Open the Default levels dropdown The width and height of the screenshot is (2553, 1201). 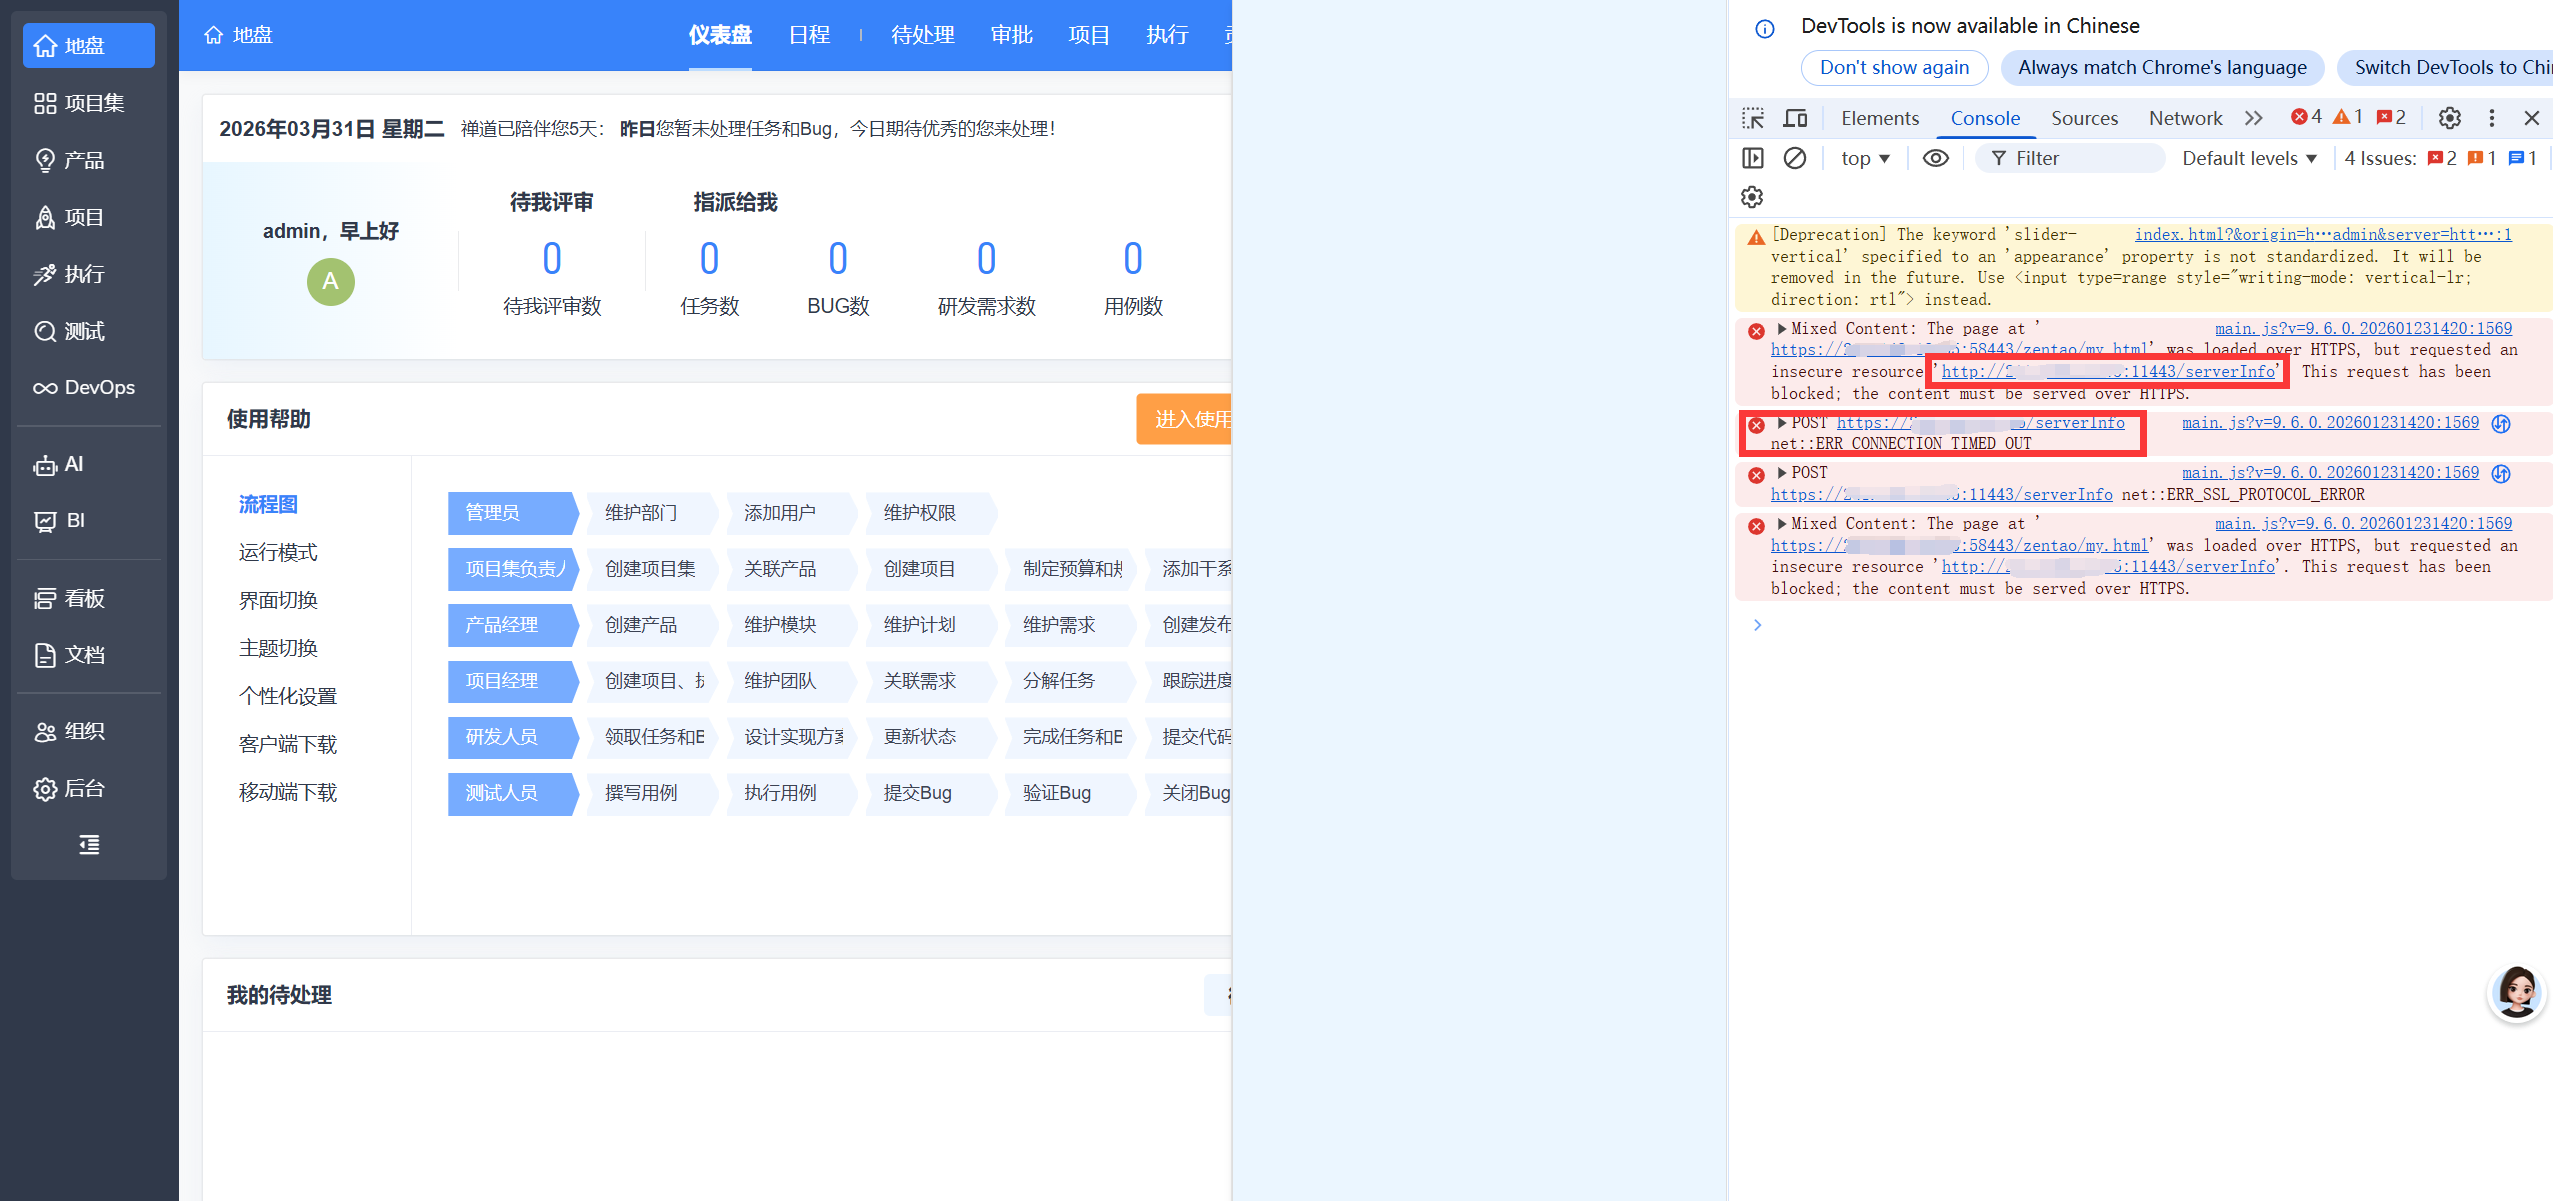[x=2249, y=158]
